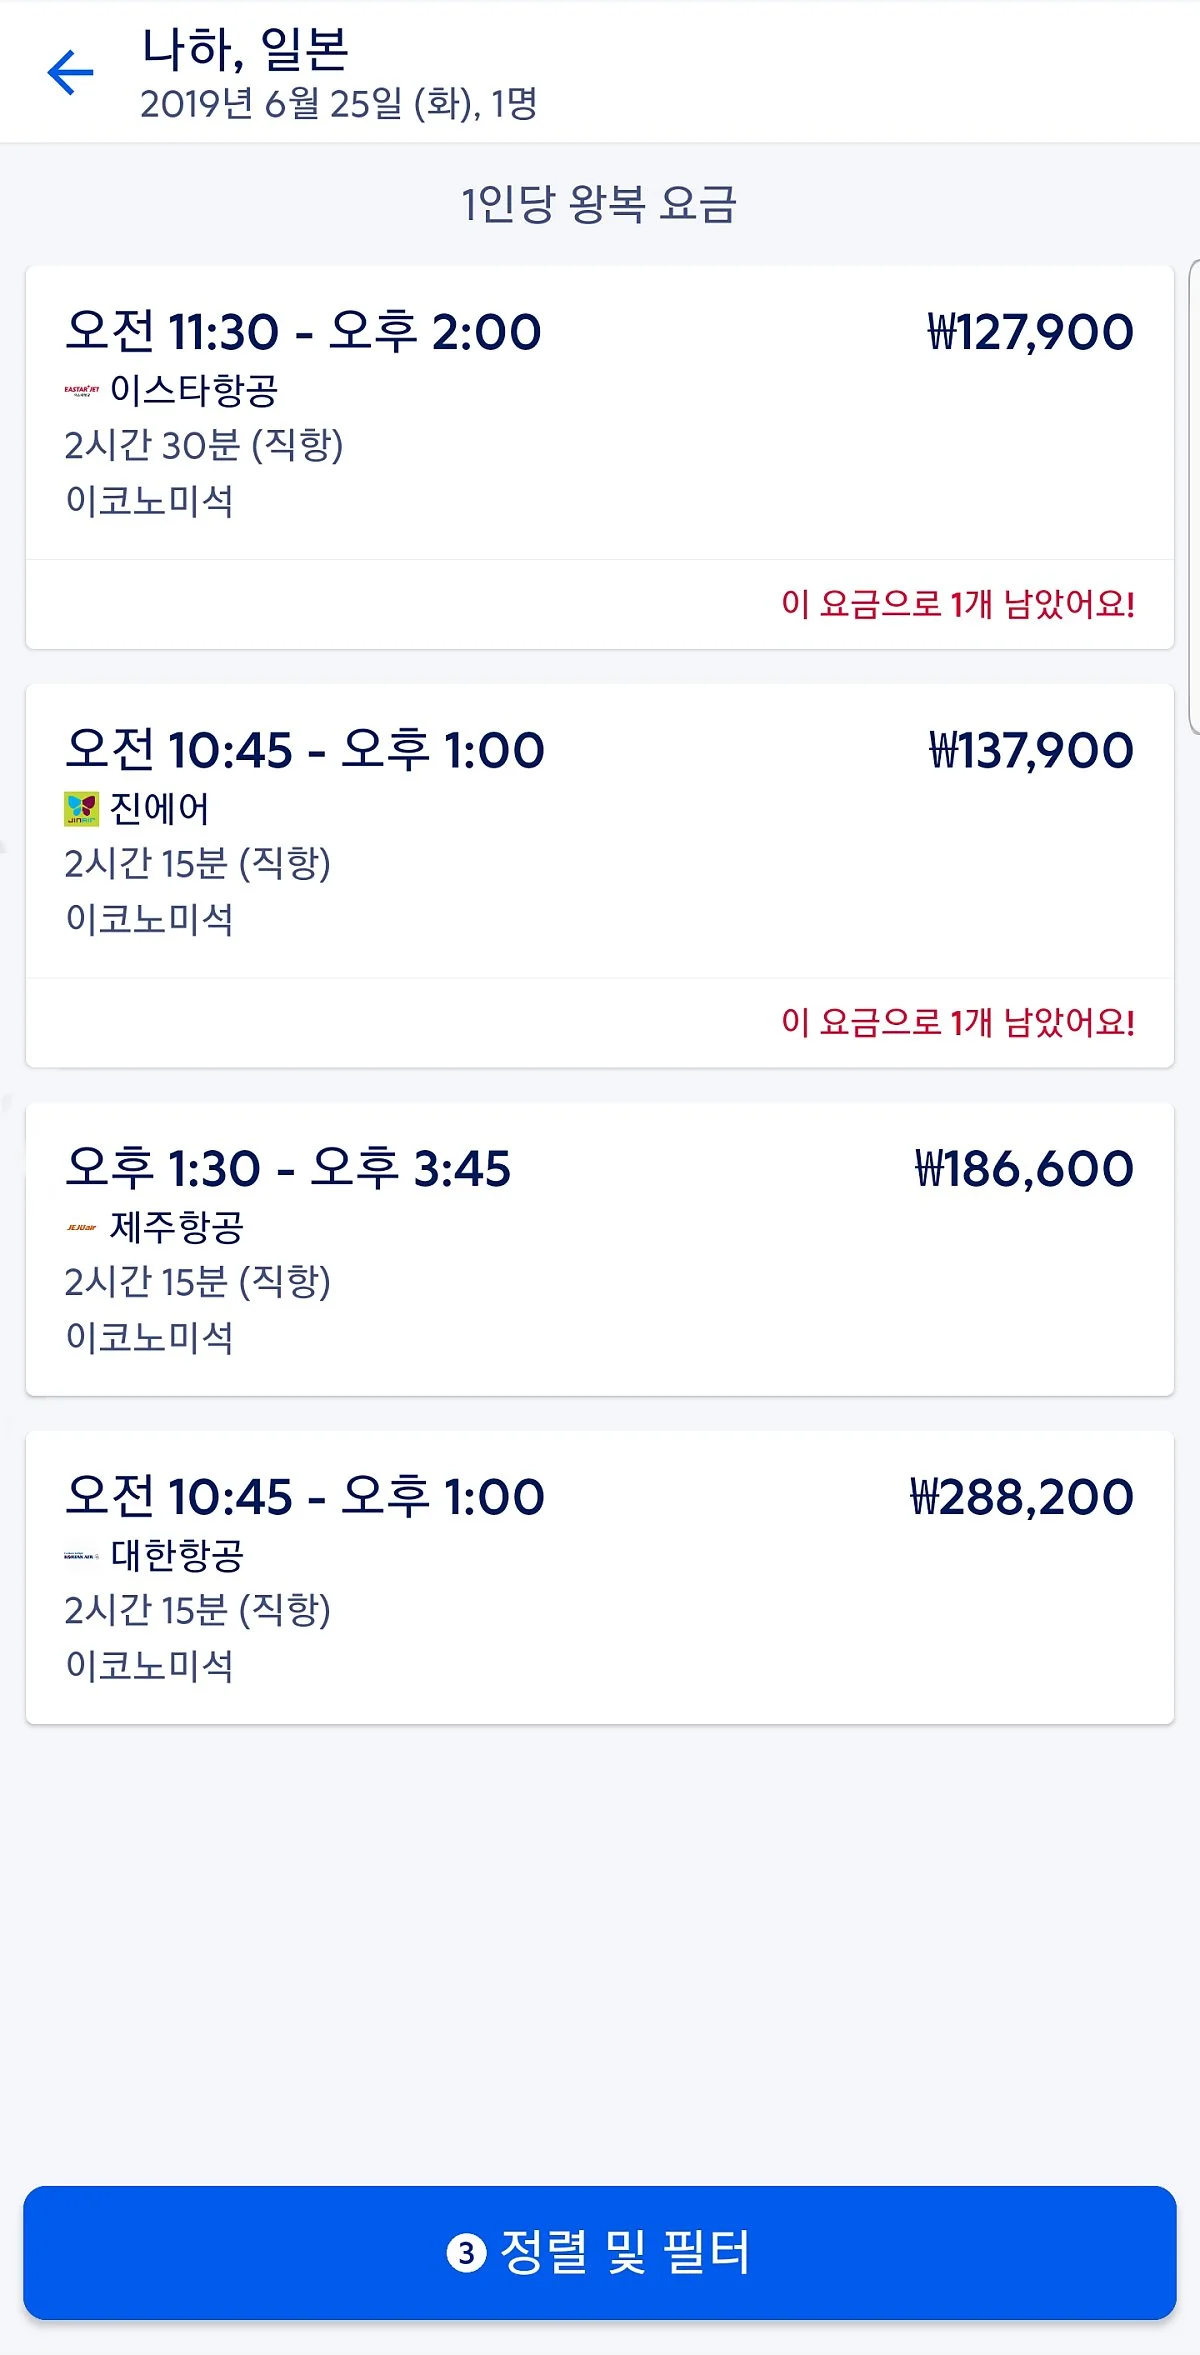Tap the ₩127,900 price
This screenshot has width=1200, height=2355.
(1030, 332)
